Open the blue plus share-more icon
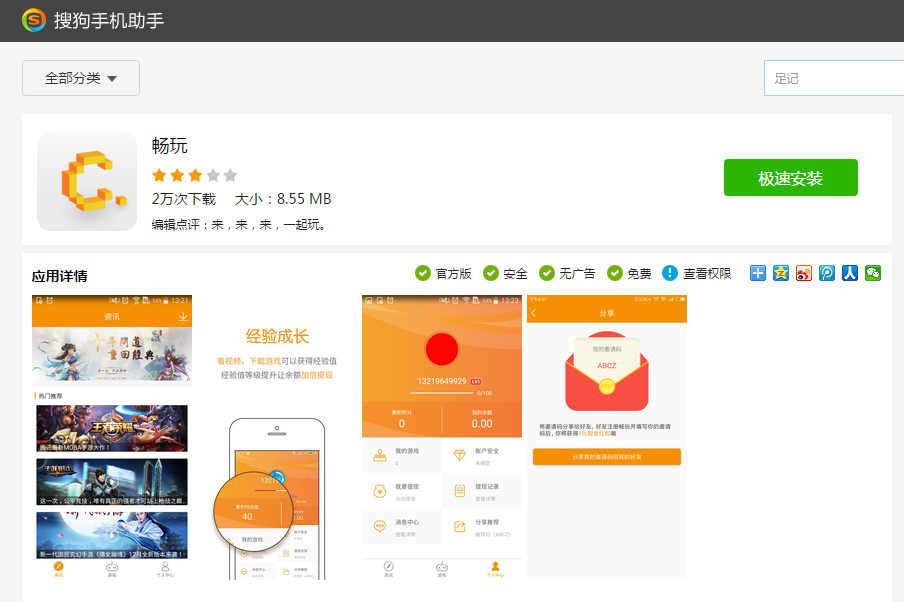This screenshot has width=904, height=602. pyautogui.click(x=758, y=273)
